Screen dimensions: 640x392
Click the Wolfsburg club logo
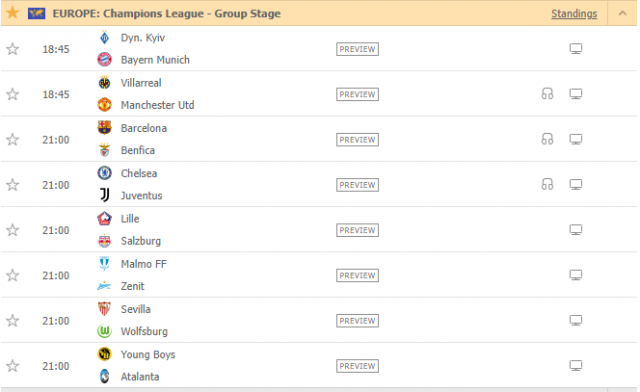coord(104,331)
